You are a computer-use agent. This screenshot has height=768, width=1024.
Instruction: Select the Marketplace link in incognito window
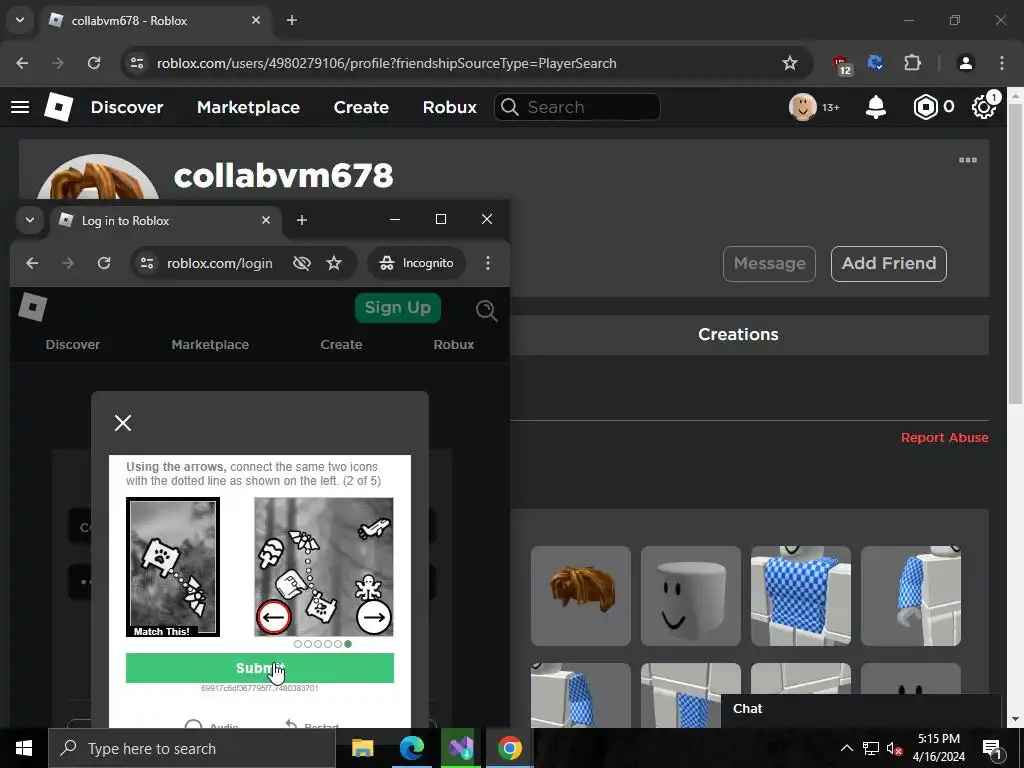[210, 345]
